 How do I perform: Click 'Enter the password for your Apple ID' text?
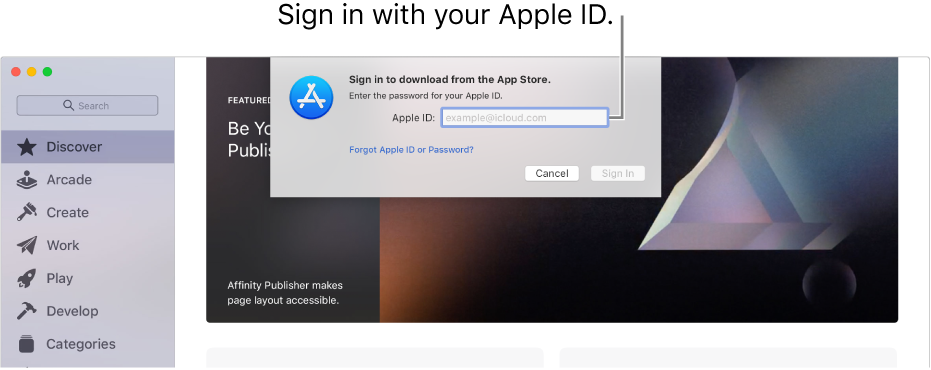(426, 96)
